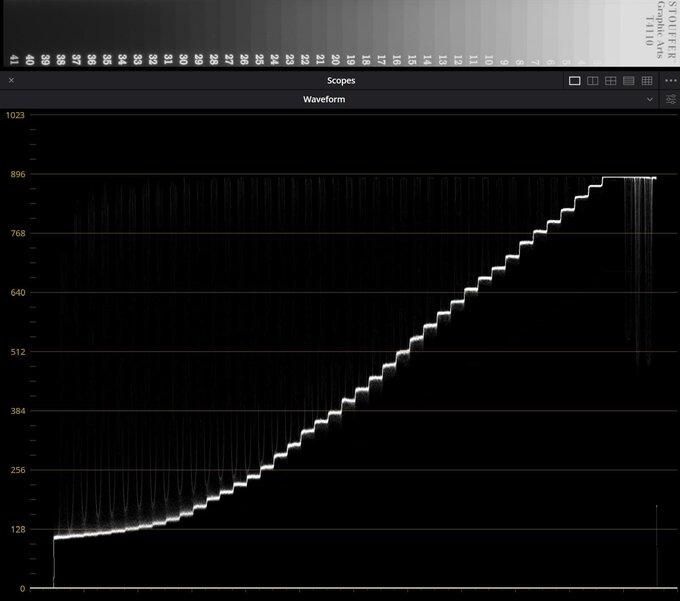Image resolution: width=680 pixels, height=601 pixels.
Task: Open the Waveform settings sliders icon
Action: [670, 99]
